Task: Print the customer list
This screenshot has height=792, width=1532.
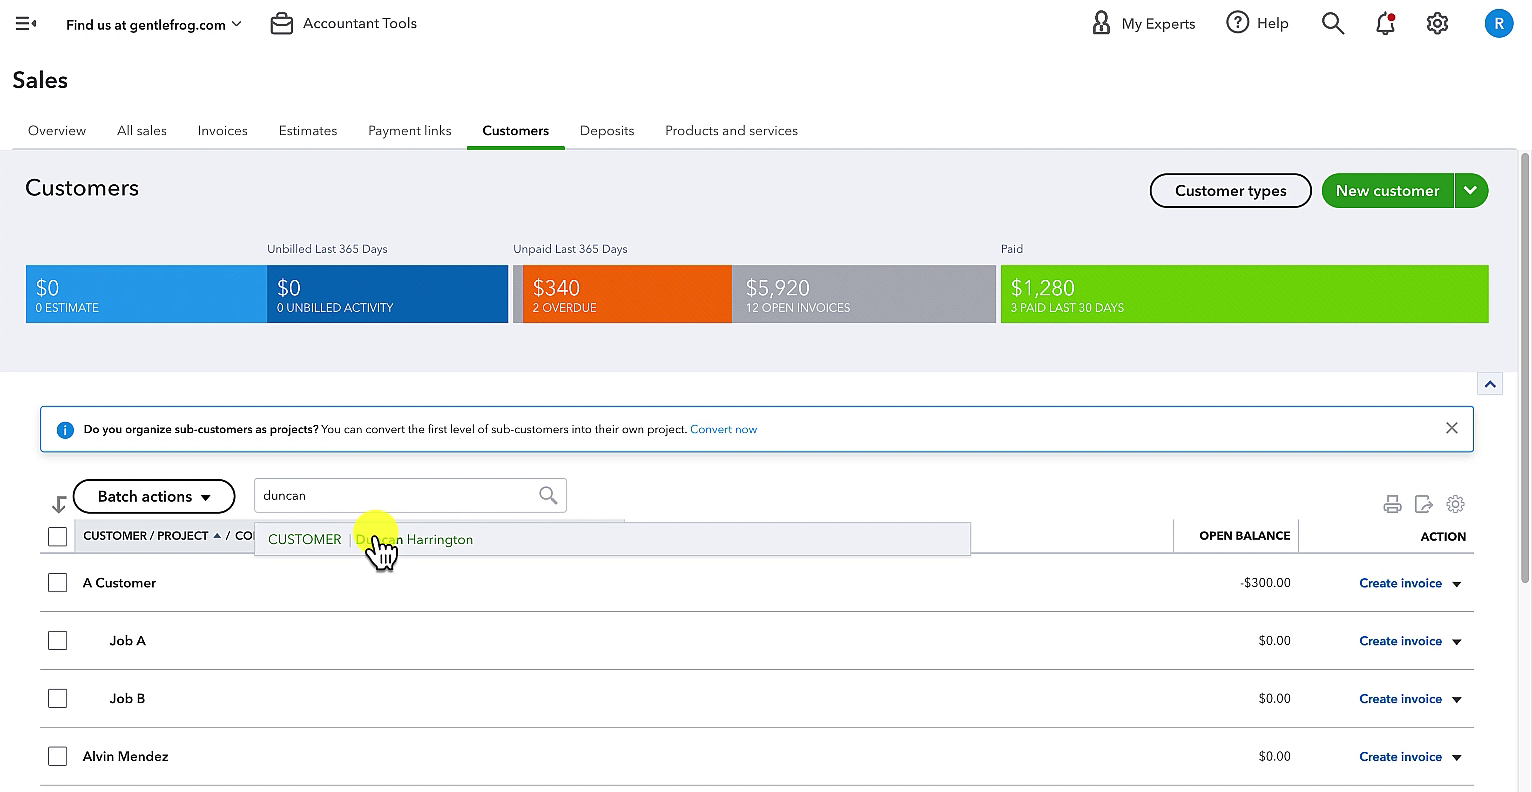Action: [x=1392, y=504]
